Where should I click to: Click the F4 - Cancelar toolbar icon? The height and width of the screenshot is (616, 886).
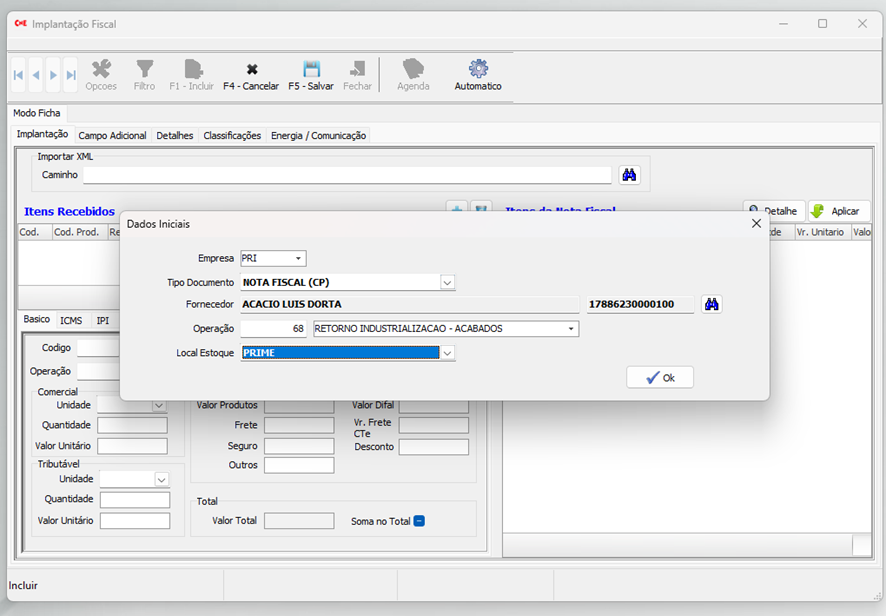tap(251, 70)
